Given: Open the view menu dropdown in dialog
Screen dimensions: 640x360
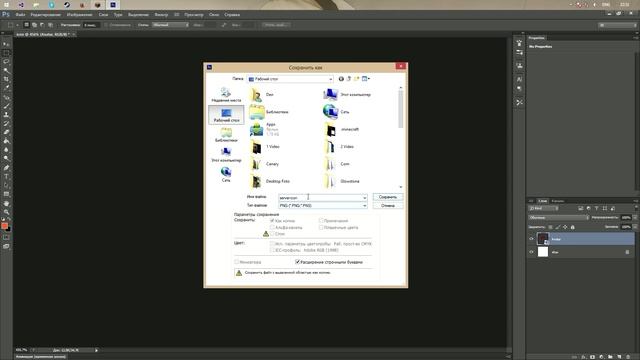Looking at the screenshot, I should click(366, 79).
